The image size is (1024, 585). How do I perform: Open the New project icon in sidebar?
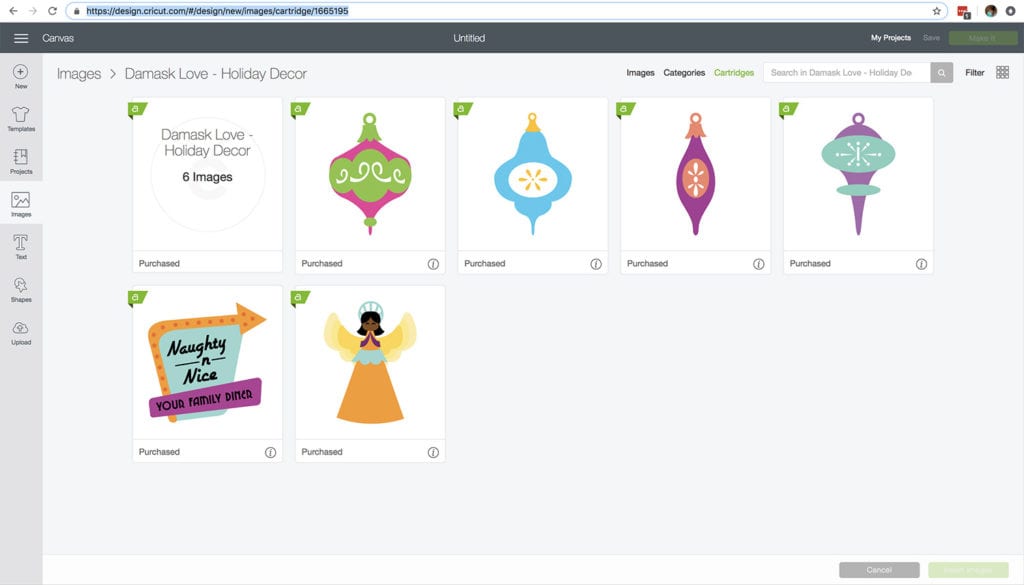(21, 76)
